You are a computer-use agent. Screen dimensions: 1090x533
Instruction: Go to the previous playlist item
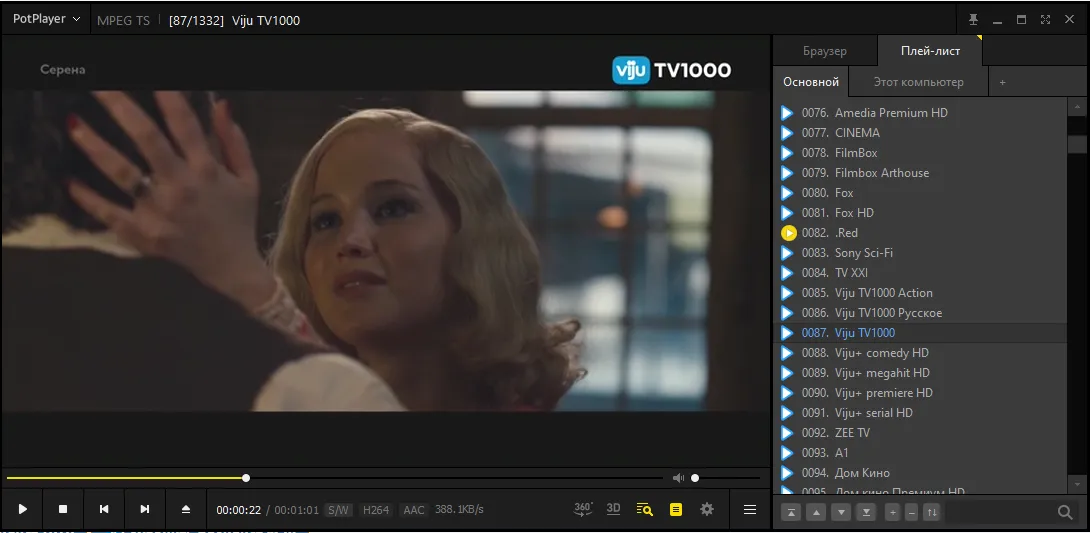(104, 509)
